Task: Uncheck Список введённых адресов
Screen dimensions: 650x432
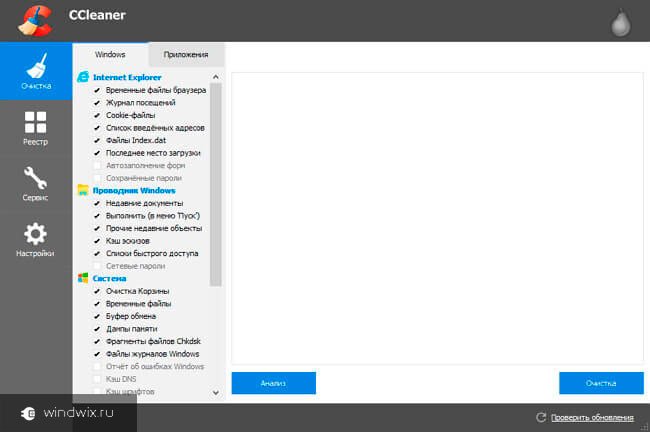Action: 97,128
